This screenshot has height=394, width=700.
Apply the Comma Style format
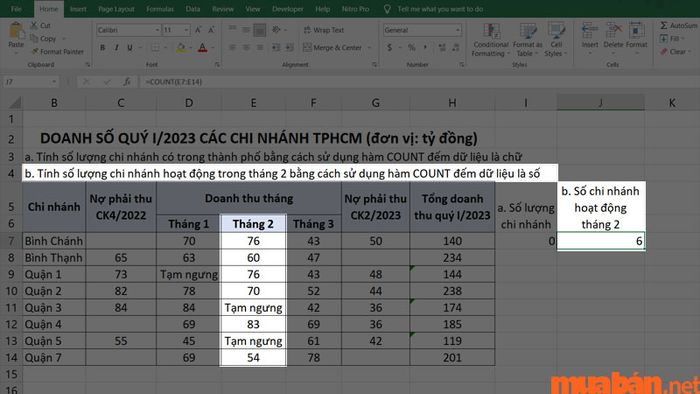(x=425, y=47)
